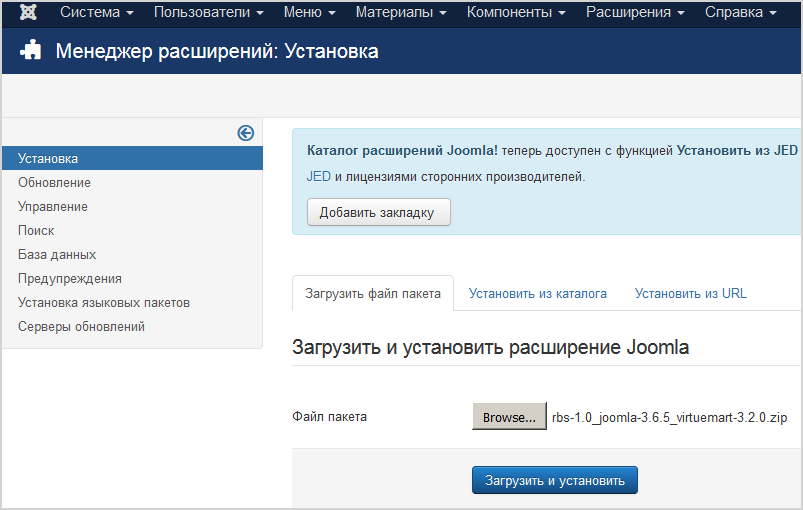Go to Установка языковых пакетов
Screen dimensions: 803x510
(x=104, y=303)
